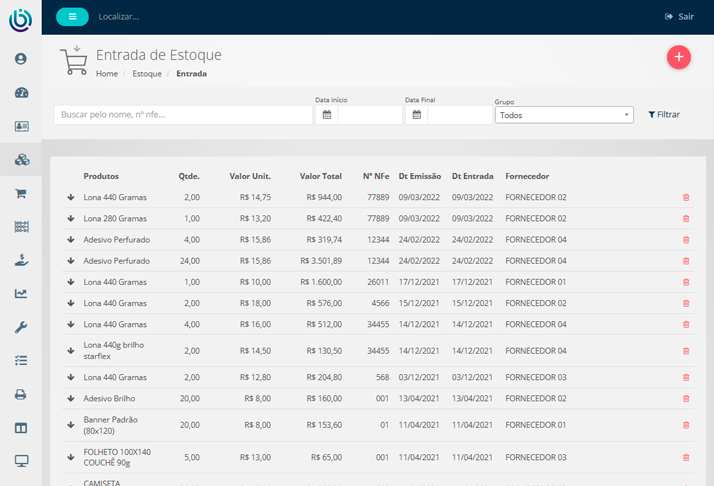Click Estoque in the breadcrumb
The width and height of the screenshot is (714, 486).
click(x=147, y=74)
